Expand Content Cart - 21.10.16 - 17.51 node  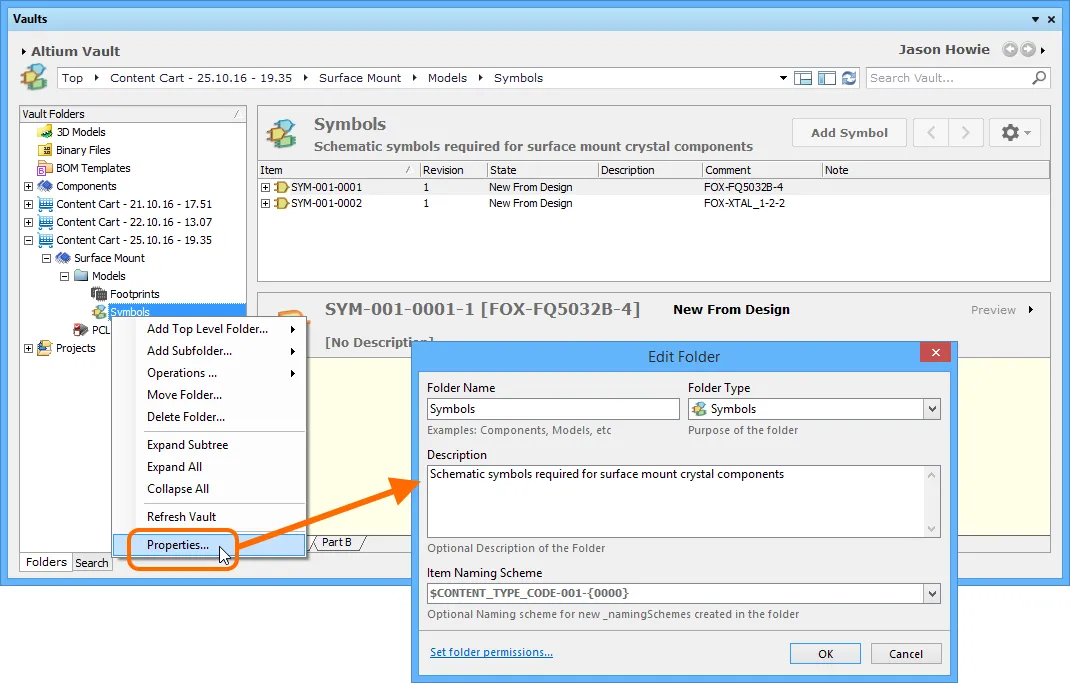coord(28,204)
